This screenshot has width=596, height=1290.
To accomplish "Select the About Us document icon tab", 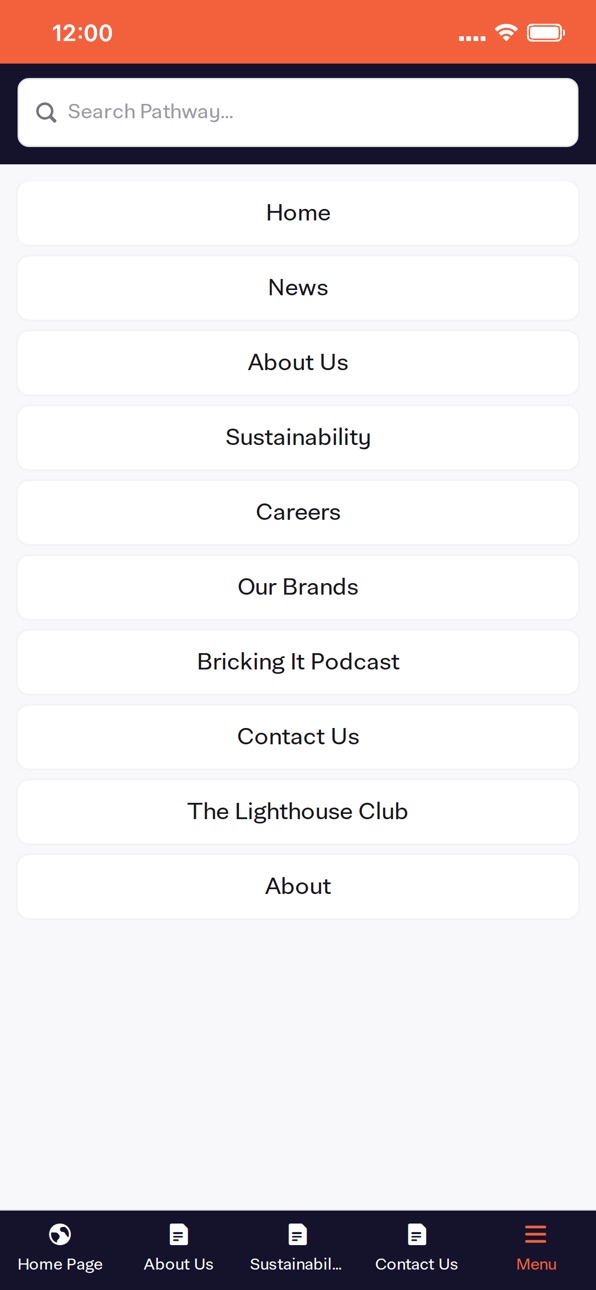I will (178, 1234).
